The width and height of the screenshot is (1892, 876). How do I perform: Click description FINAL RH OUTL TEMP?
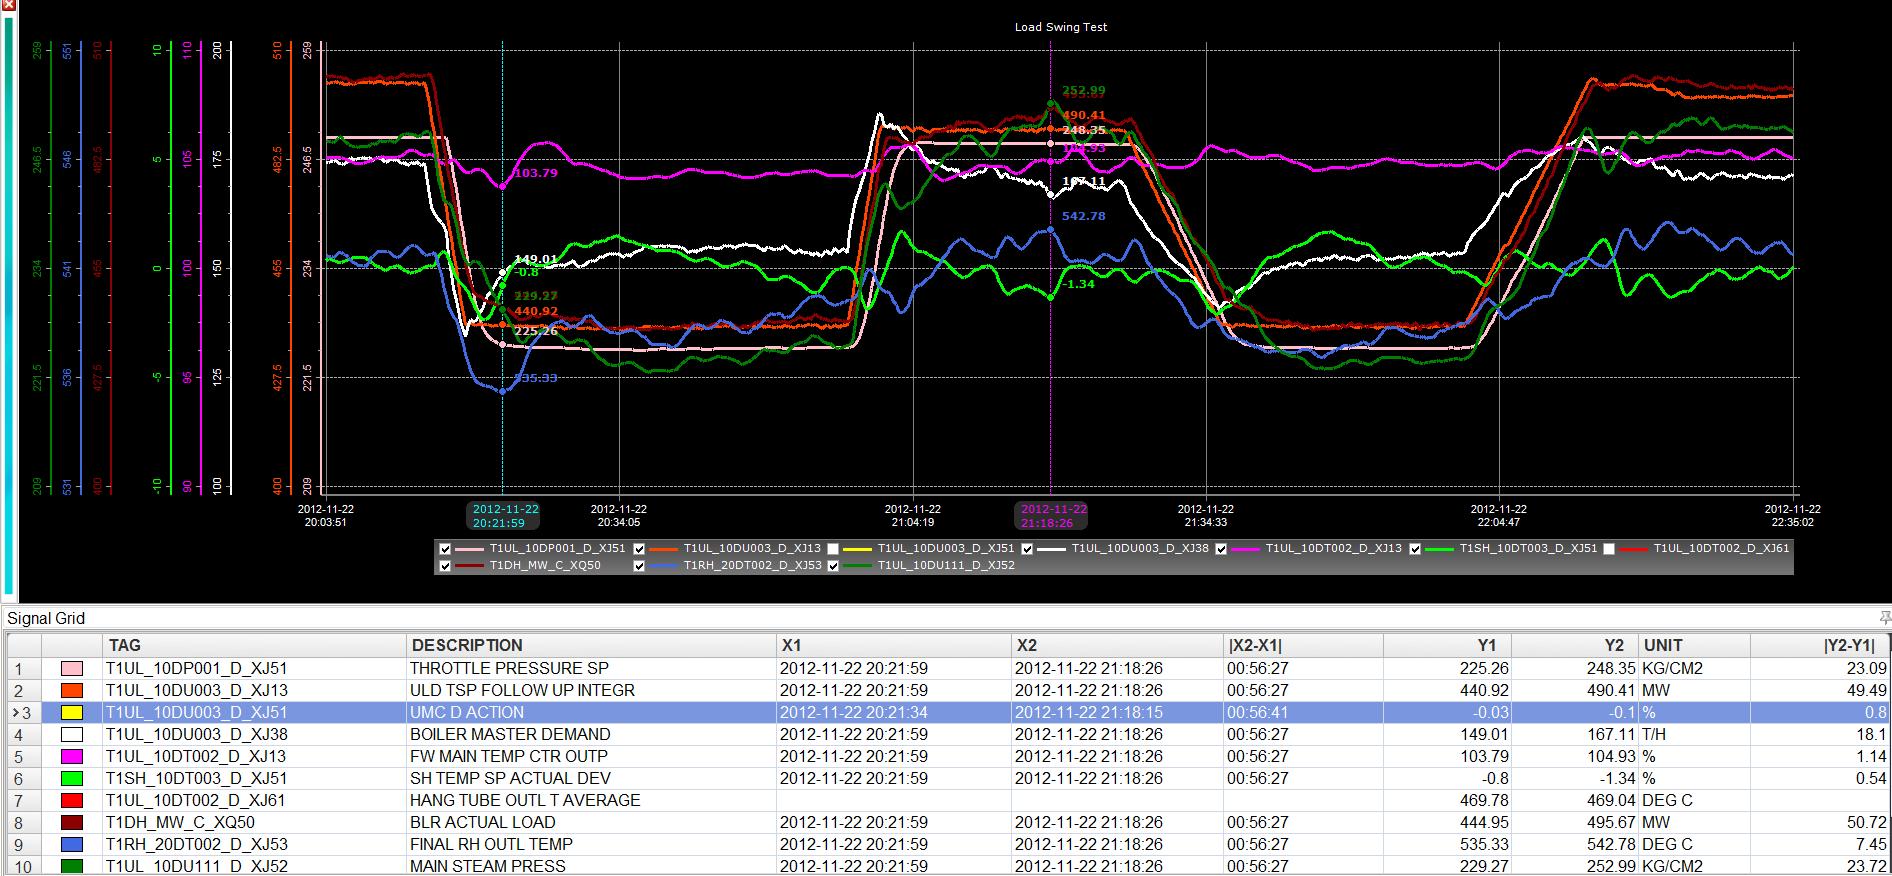coord(491,844)
